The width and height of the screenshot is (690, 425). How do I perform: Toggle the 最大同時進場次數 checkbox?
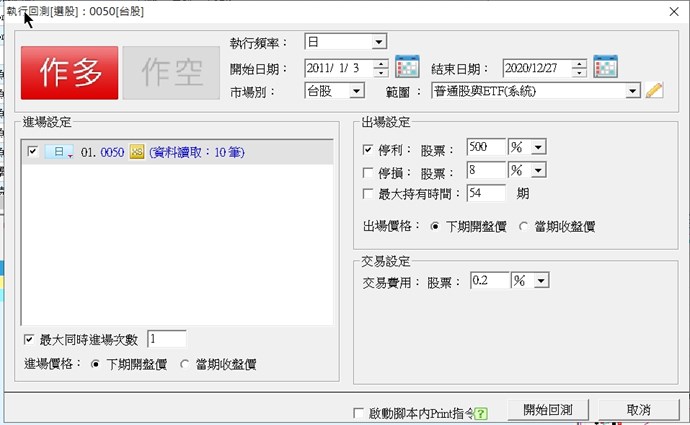29,339
